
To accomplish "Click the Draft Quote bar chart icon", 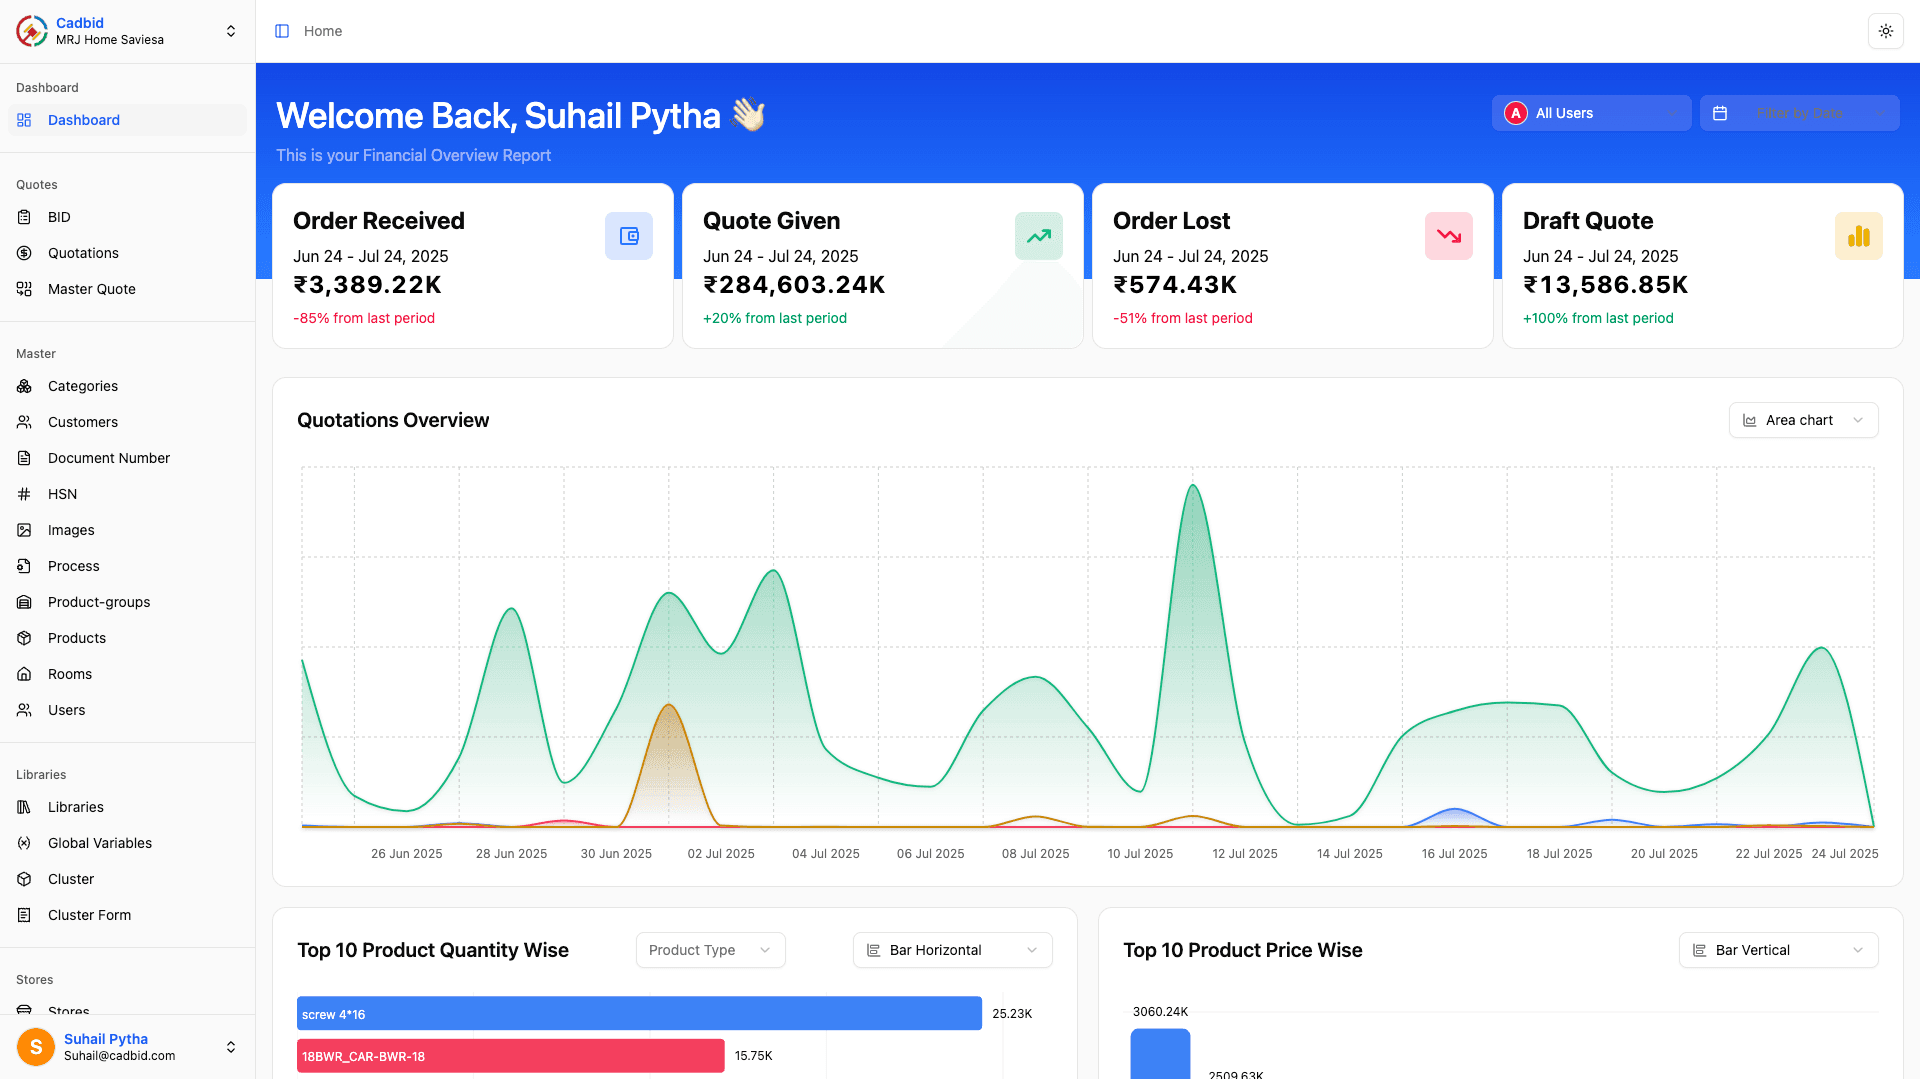I will tap(1858, 236).
